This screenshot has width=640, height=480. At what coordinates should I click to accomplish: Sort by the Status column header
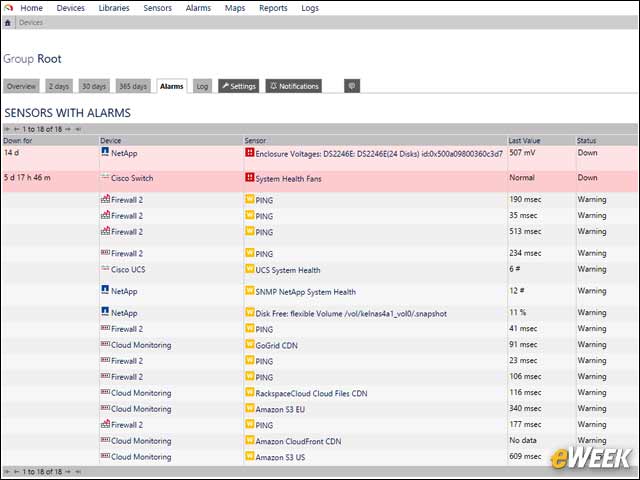pyautogui.click(x=587, y=140)
